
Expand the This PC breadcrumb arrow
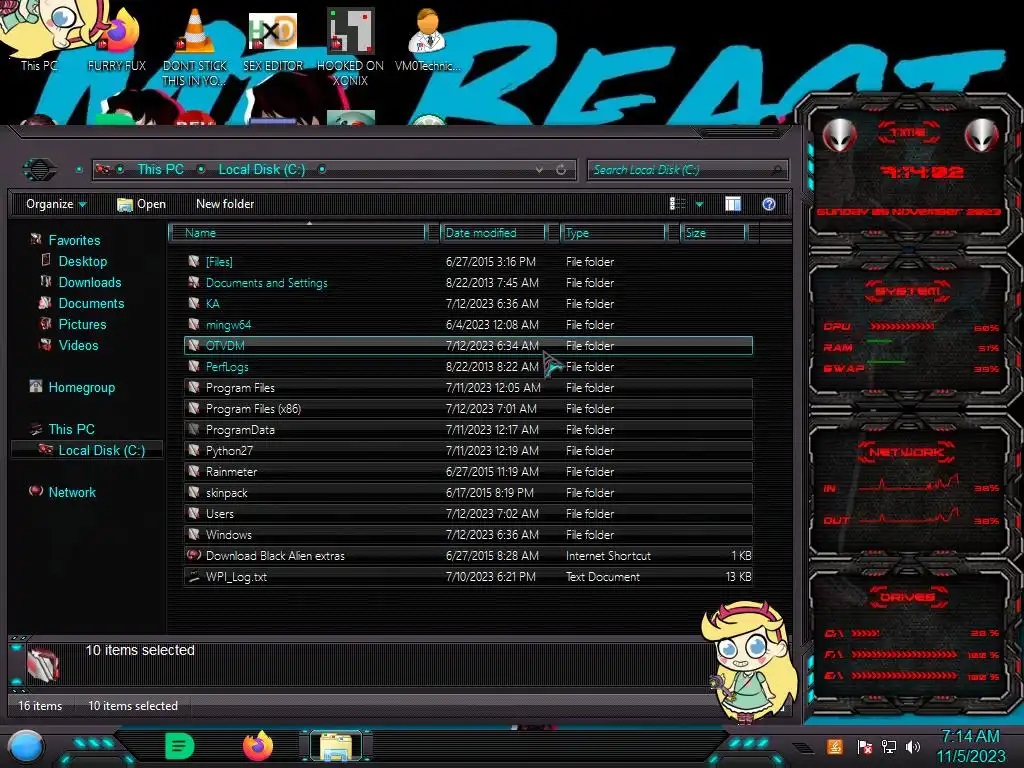tap(201, 170)
